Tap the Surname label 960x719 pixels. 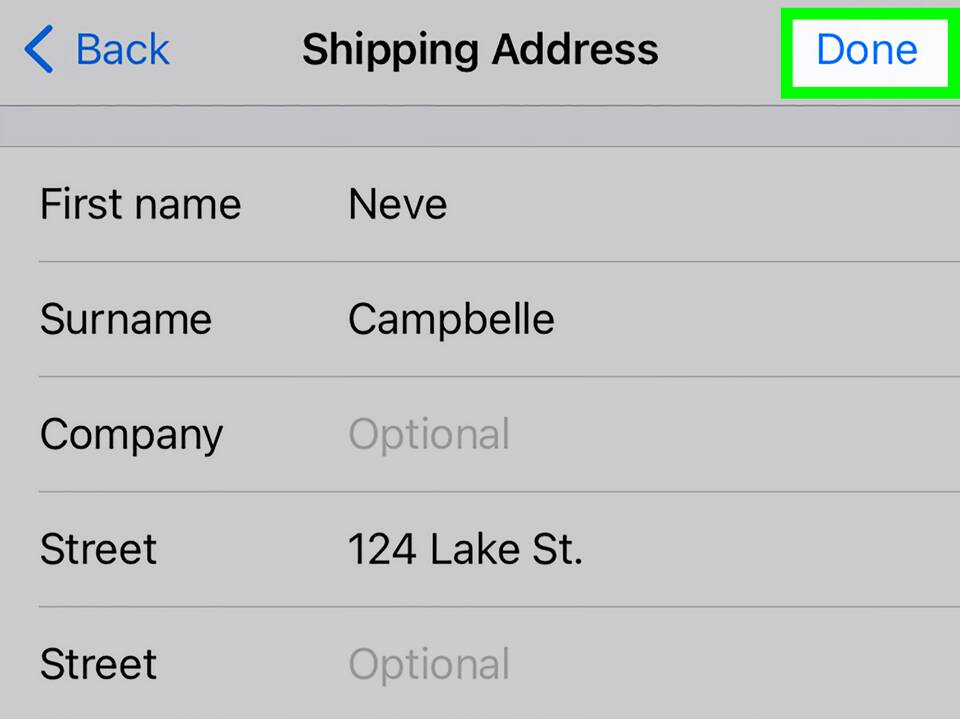coord(126,320)
